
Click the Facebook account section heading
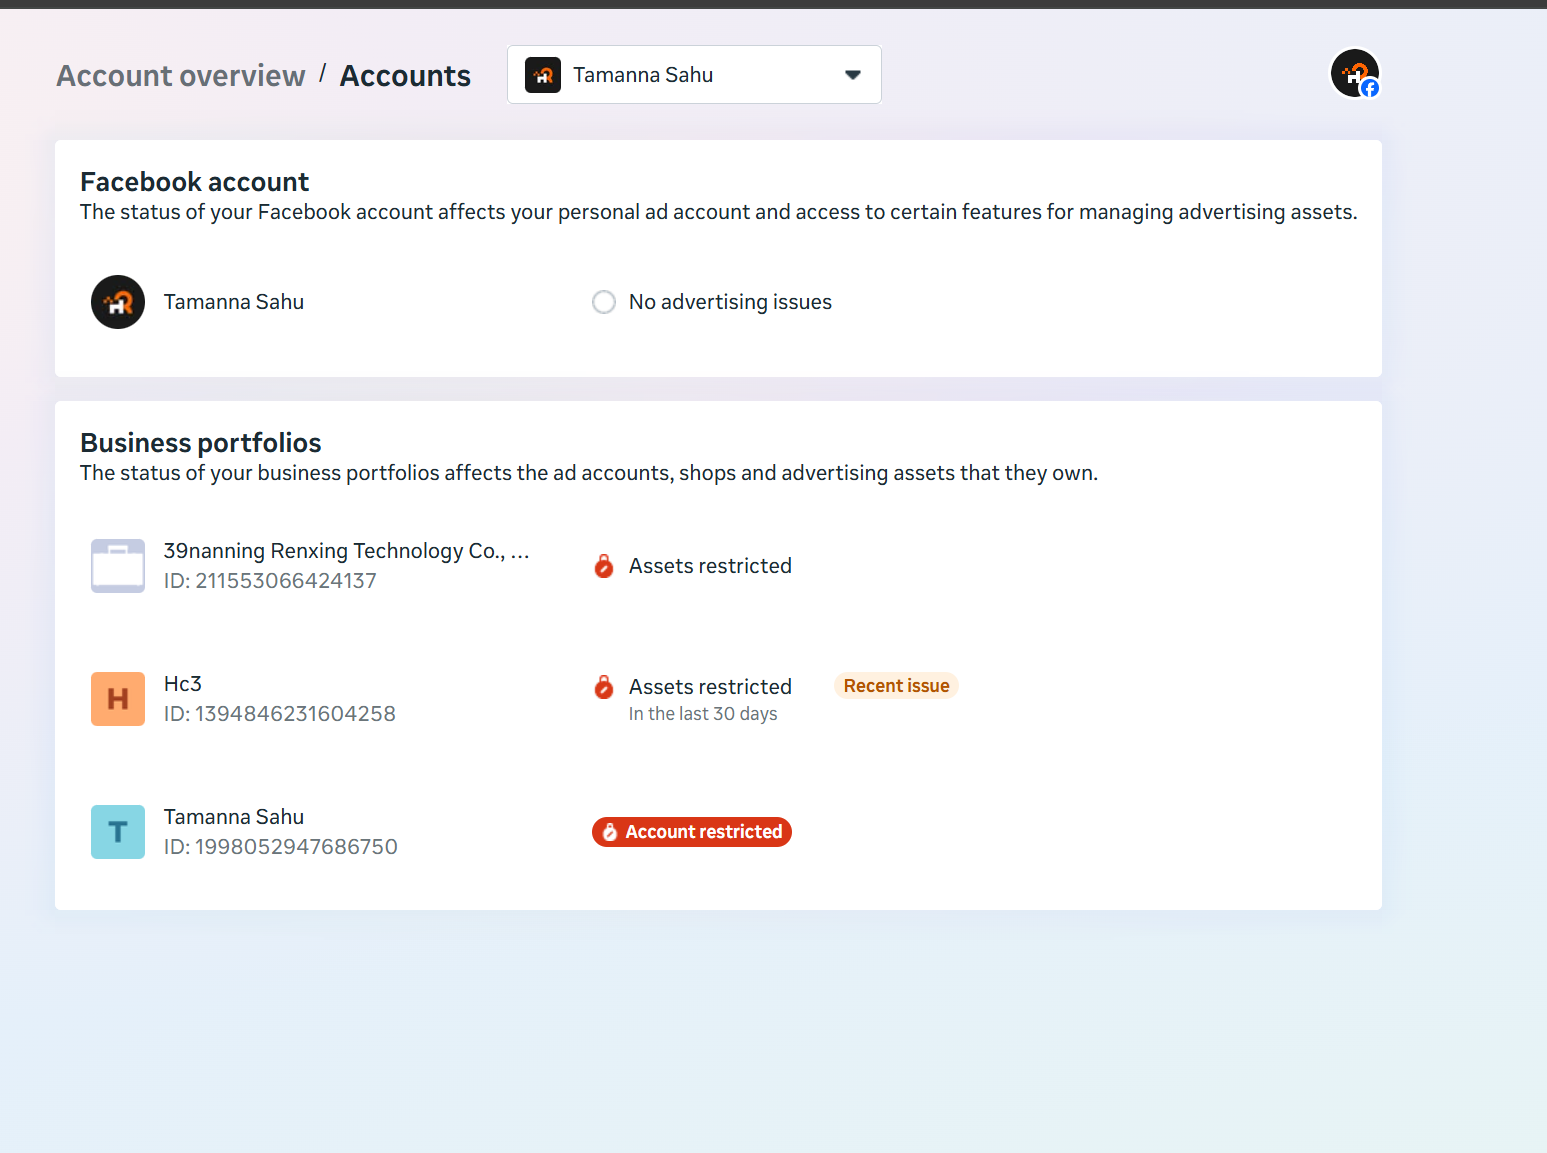point(195,182)
